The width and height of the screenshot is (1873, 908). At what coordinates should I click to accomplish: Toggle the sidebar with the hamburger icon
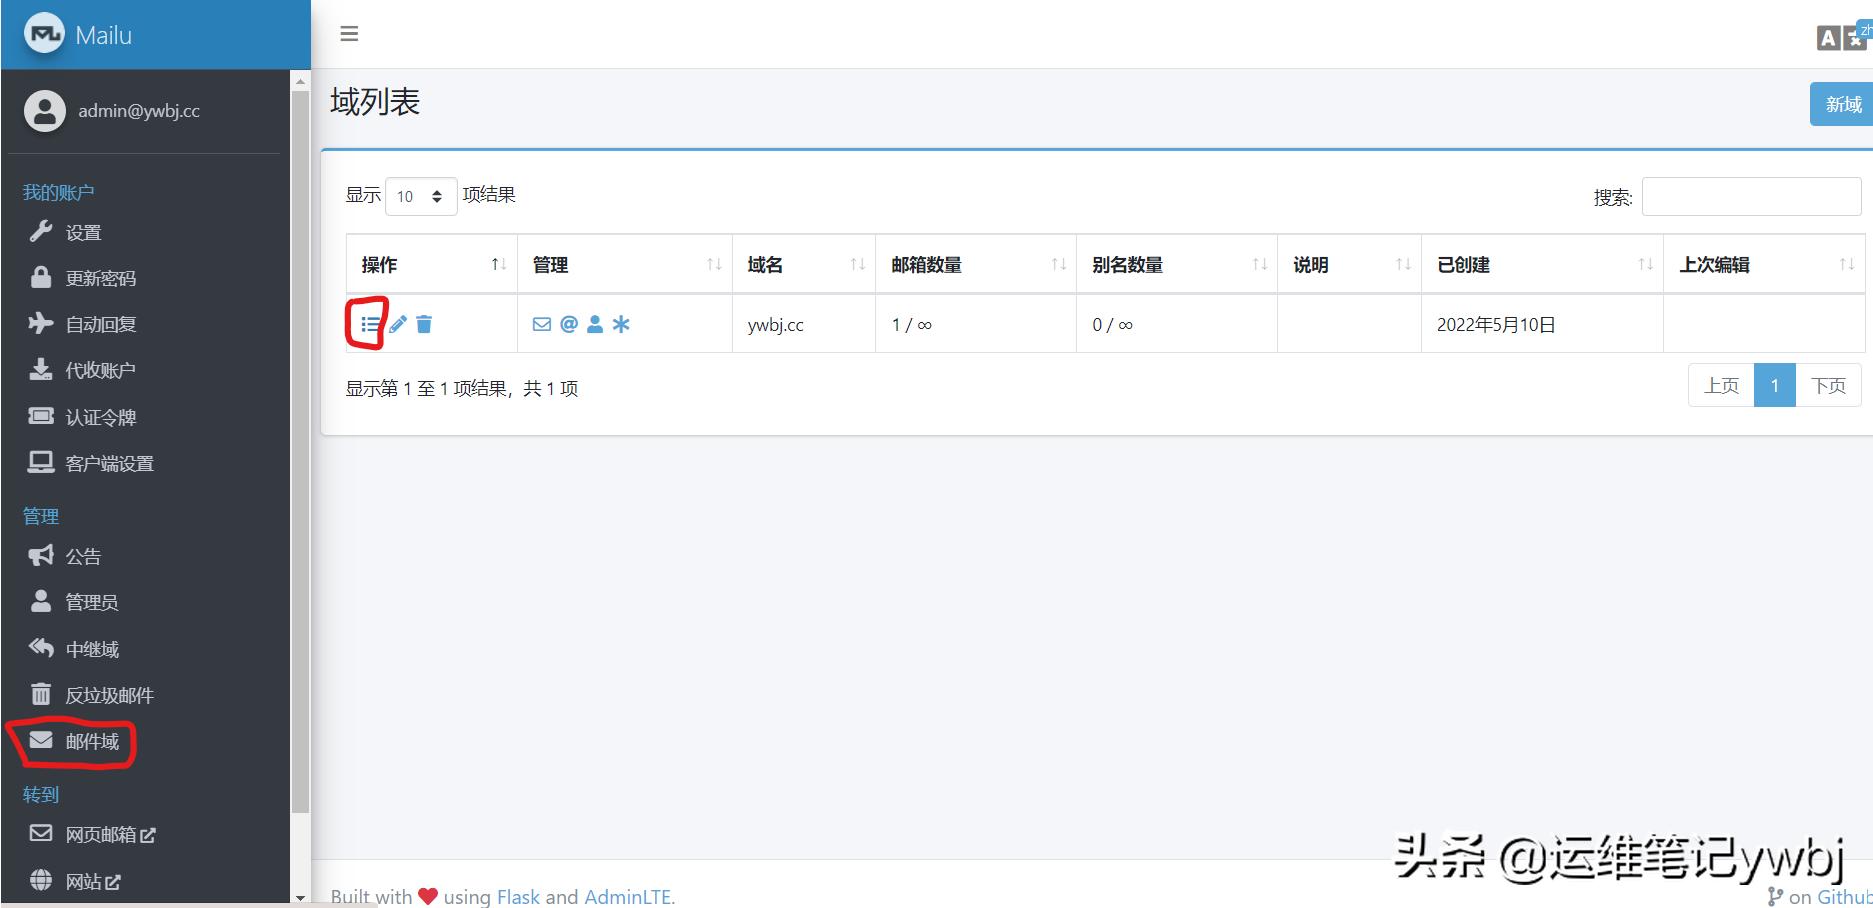349,33
